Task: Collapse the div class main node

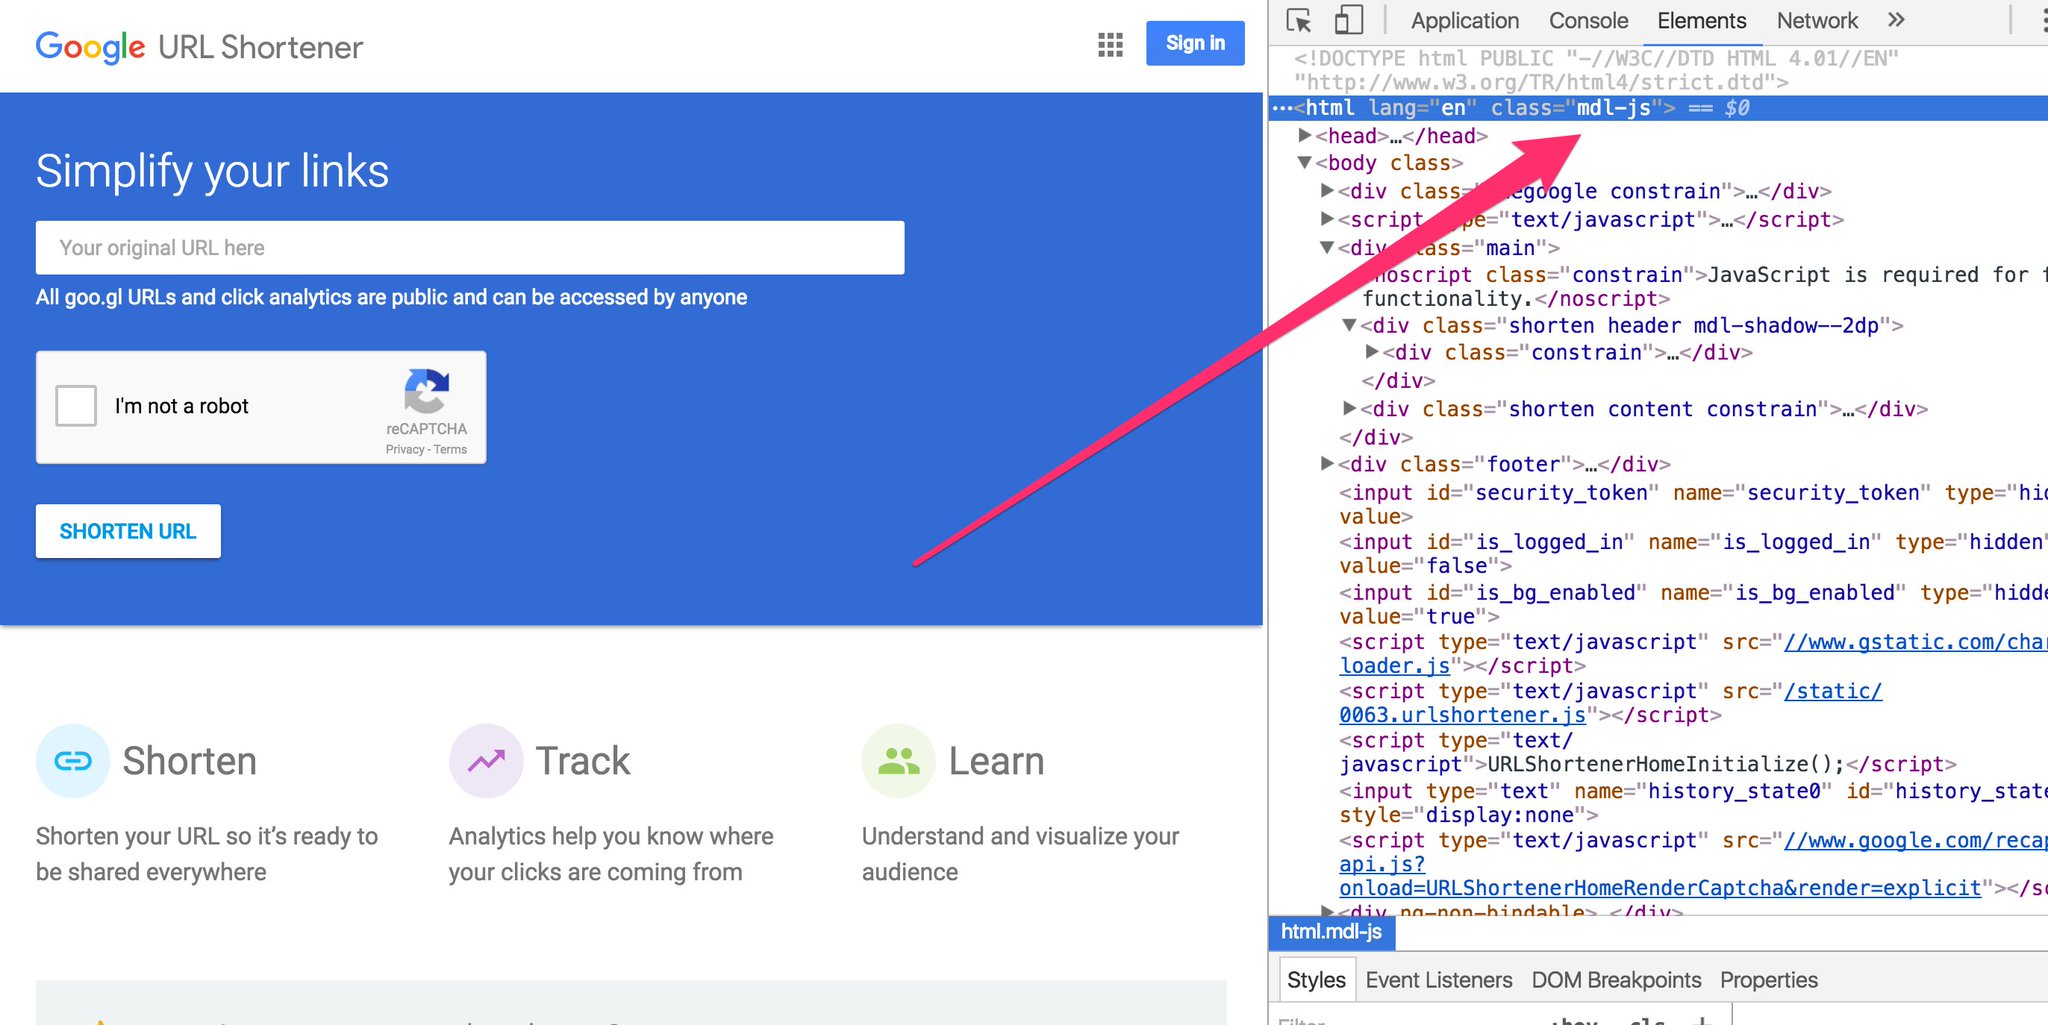Action: 1328,247
